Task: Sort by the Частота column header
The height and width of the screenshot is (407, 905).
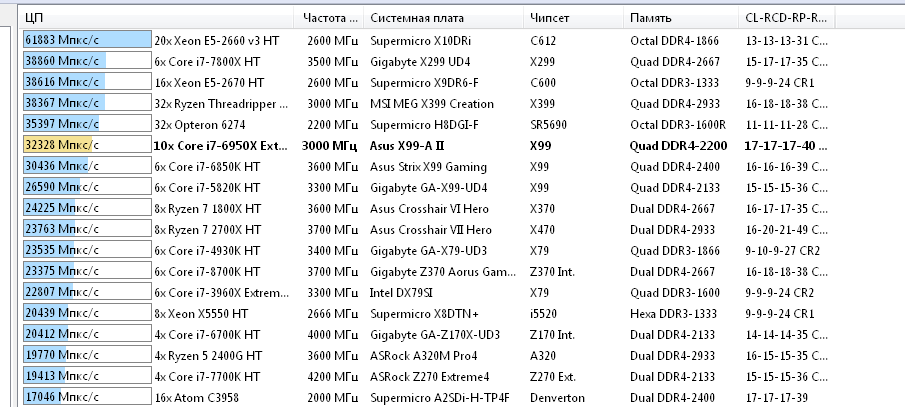Action: 328,18
